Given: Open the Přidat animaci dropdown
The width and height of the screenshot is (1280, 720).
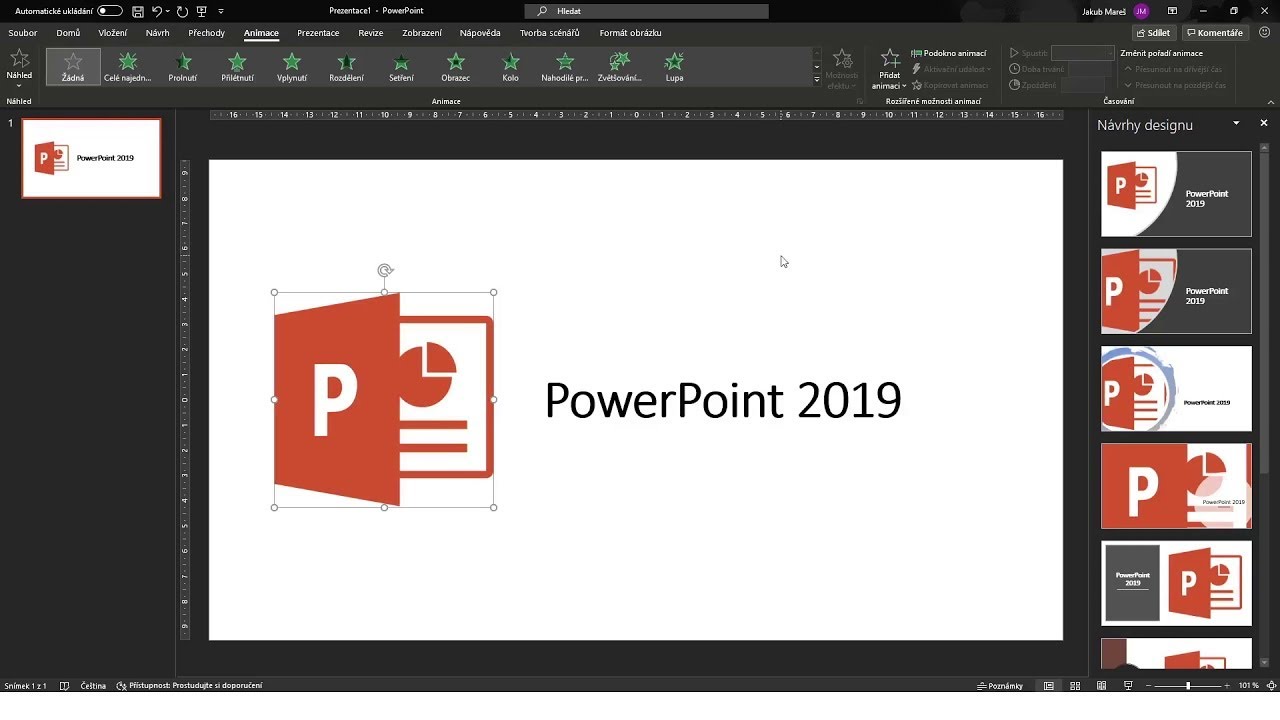Looking at the screenshot, I should [889, 69].
